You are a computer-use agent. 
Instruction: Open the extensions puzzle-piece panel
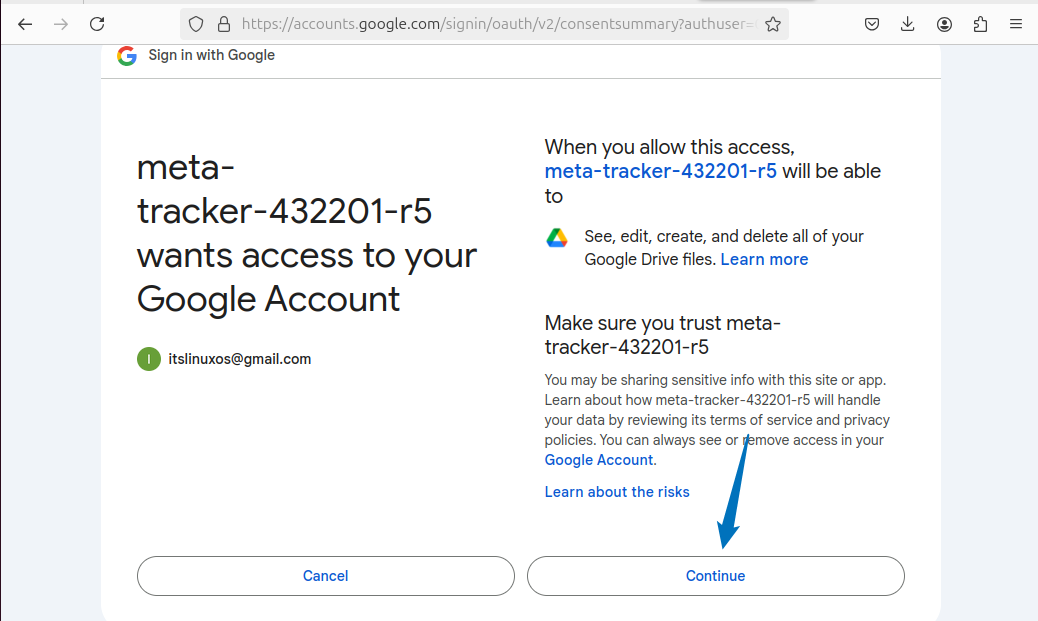click(980, 24)
